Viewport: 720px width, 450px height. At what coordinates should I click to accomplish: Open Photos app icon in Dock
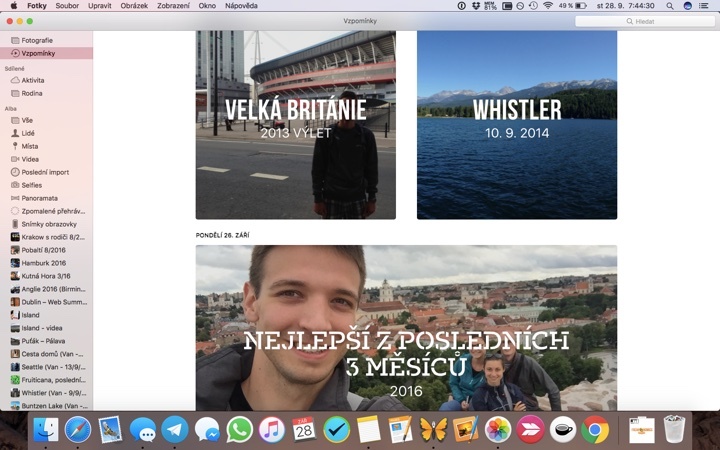[x=498, y=430]
